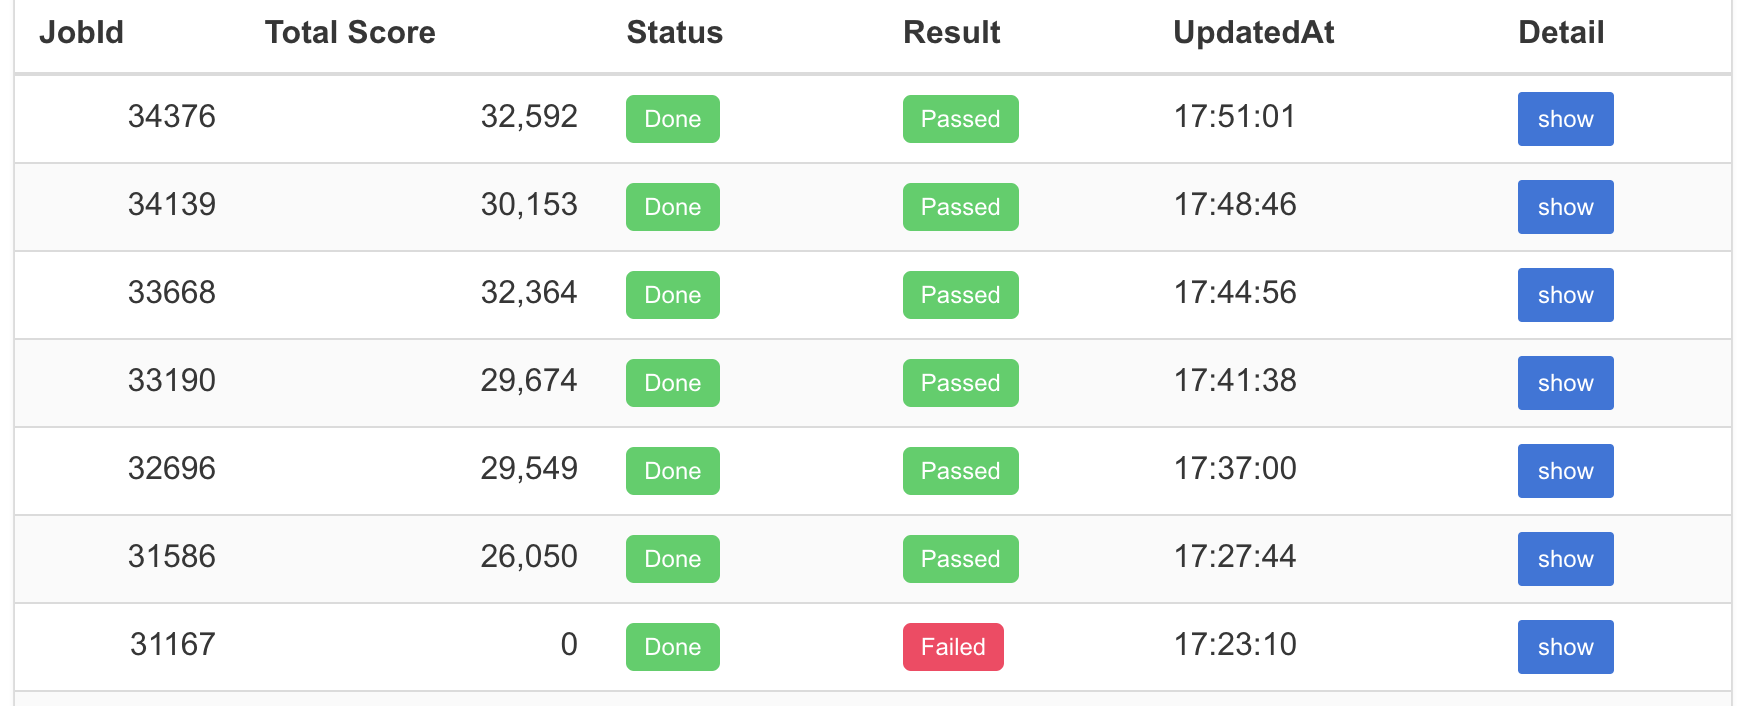Show details of job 33668

1565,295
